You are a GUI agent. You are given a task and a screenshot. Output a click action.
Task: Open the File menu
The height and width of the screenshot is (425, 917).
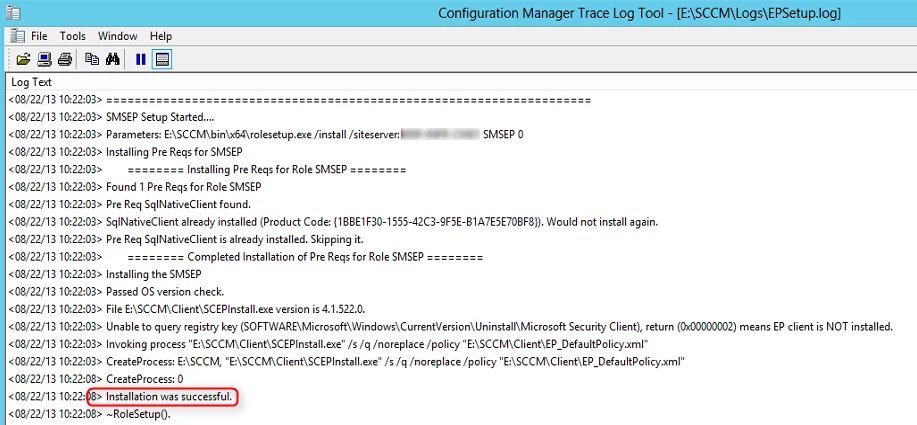point(39,36)
